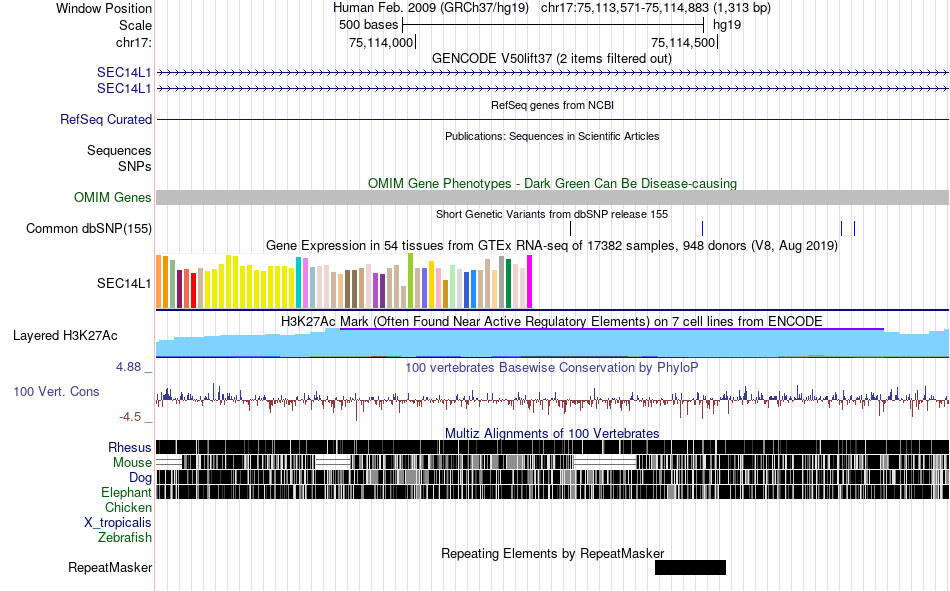Screen dimensions: 950x591
Task: Click the black dbSNP variant marker
Action: tap(570, 229)
